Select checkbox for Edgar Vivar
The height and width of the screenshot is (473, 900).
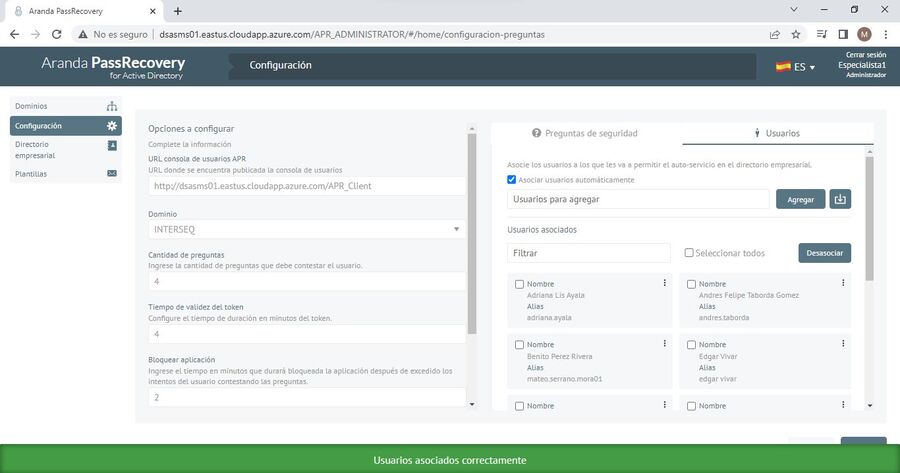[x=691, y=345]
